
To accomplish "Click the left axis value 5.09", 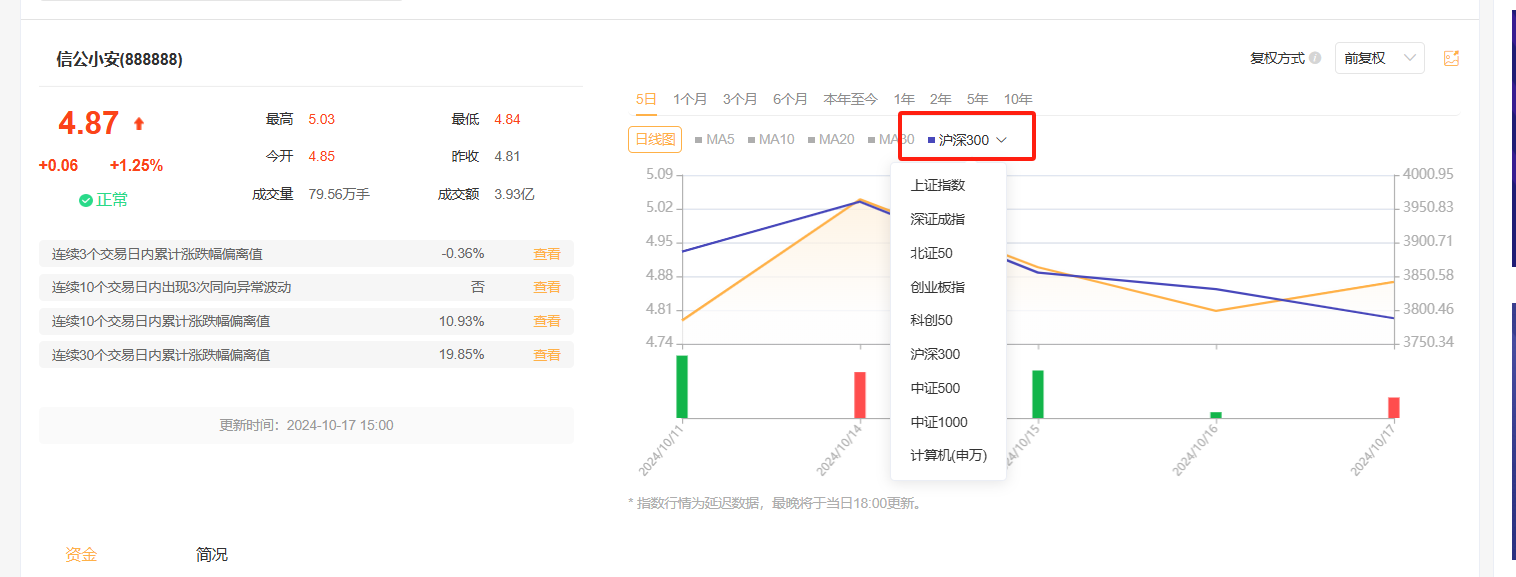I will (x=657, y=174).
